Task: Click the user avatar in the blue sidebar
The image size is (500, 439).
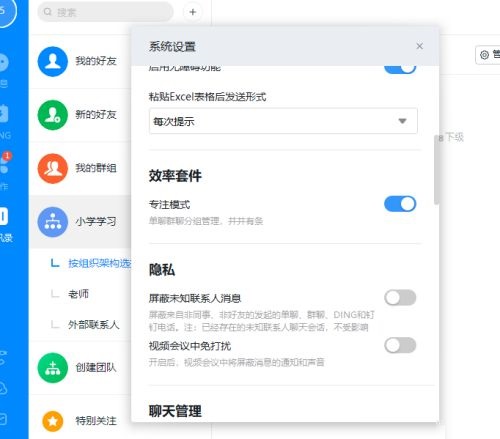Action: pyautogui.click(x=6, y=12)
